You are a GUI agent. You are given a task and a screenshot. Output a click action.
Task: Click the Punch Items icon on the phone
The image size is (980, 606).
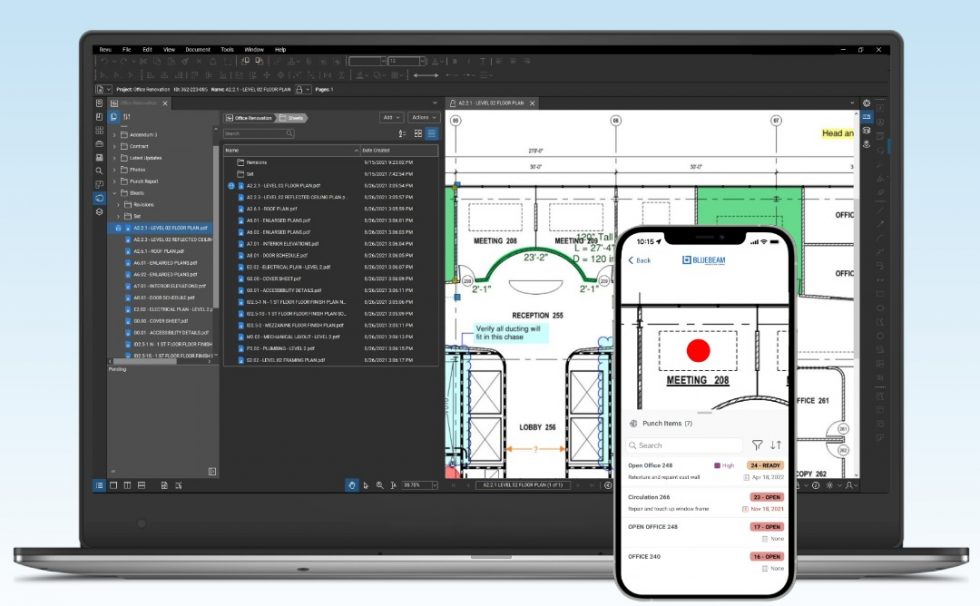(633, 421)
